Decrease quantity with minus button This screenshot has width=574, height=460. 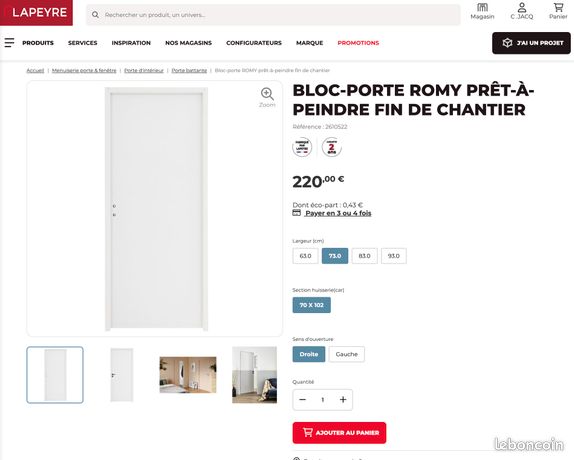click(x=302, y=400)
